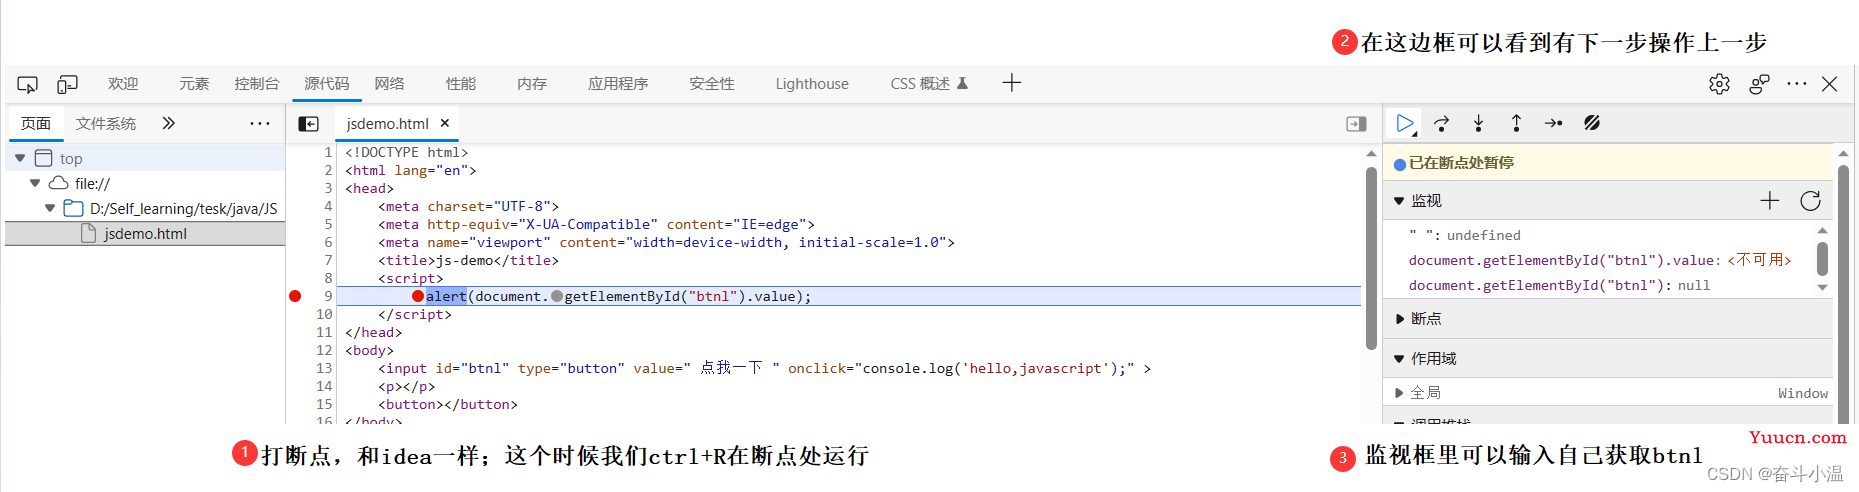Open DevTools settings gear
Viewport: 1859px width, 492px height.
tap(1719, 84)
